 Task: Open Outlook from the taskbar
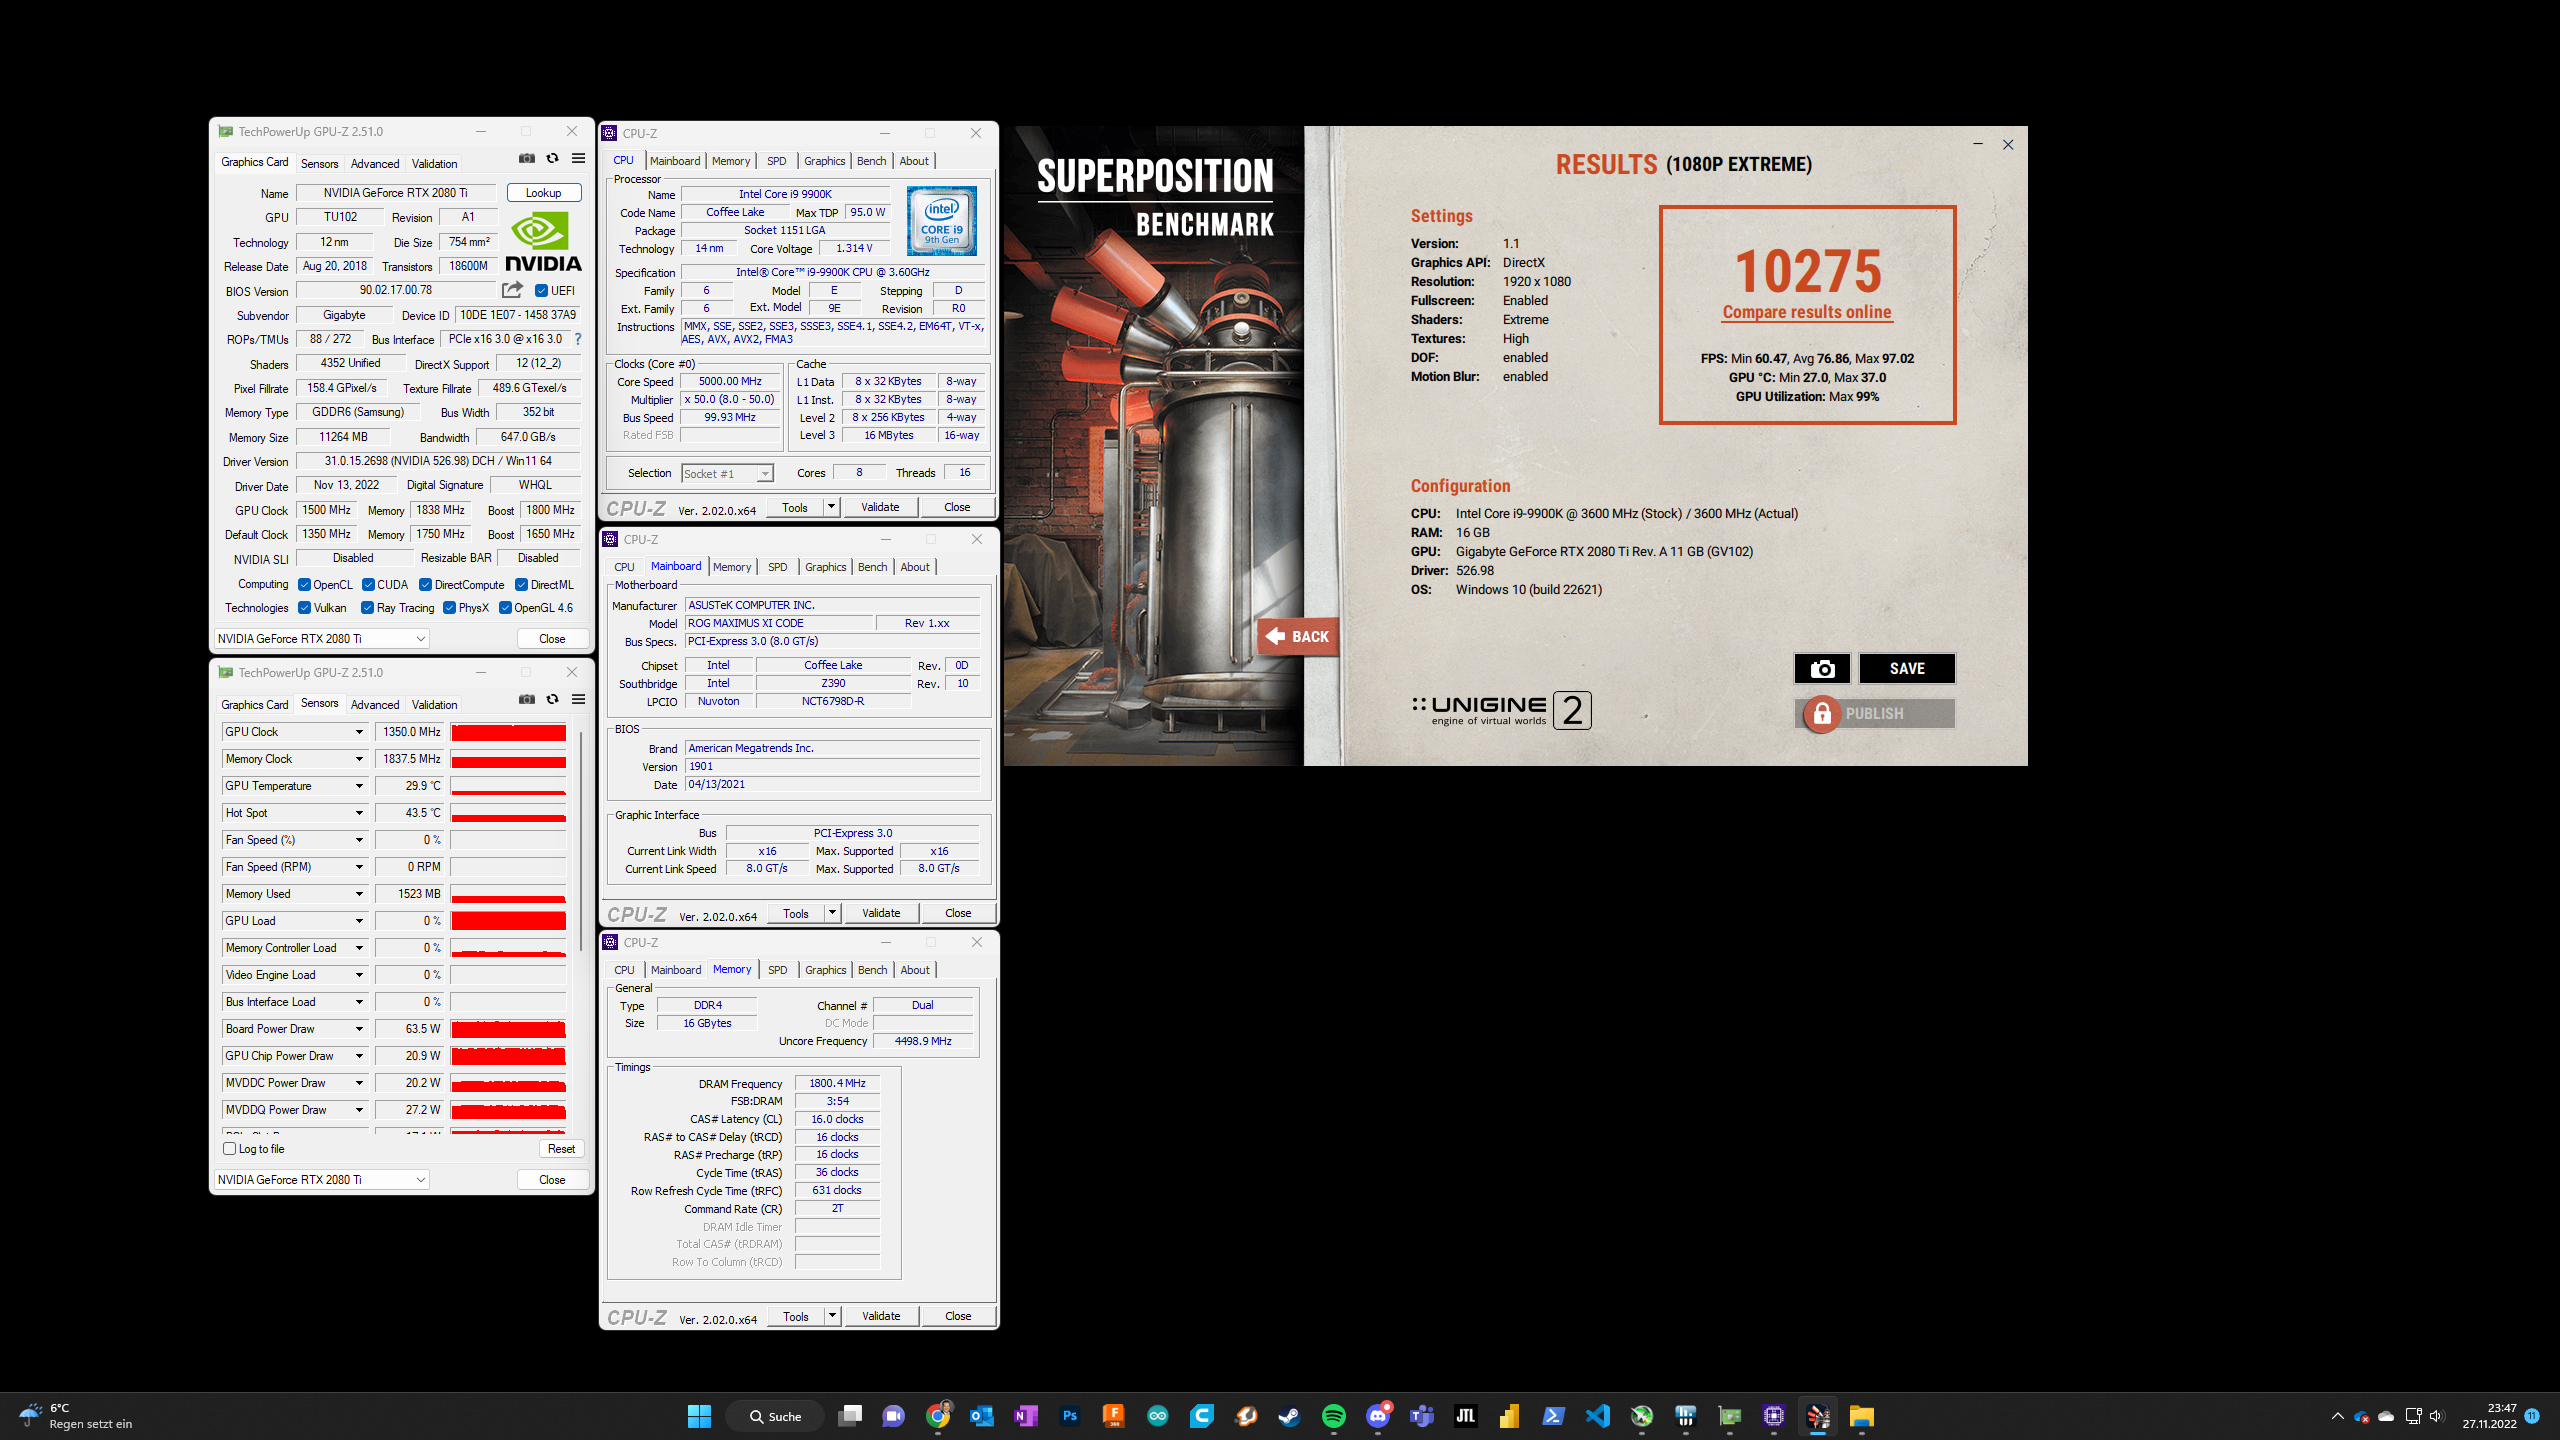[982, 1416]
